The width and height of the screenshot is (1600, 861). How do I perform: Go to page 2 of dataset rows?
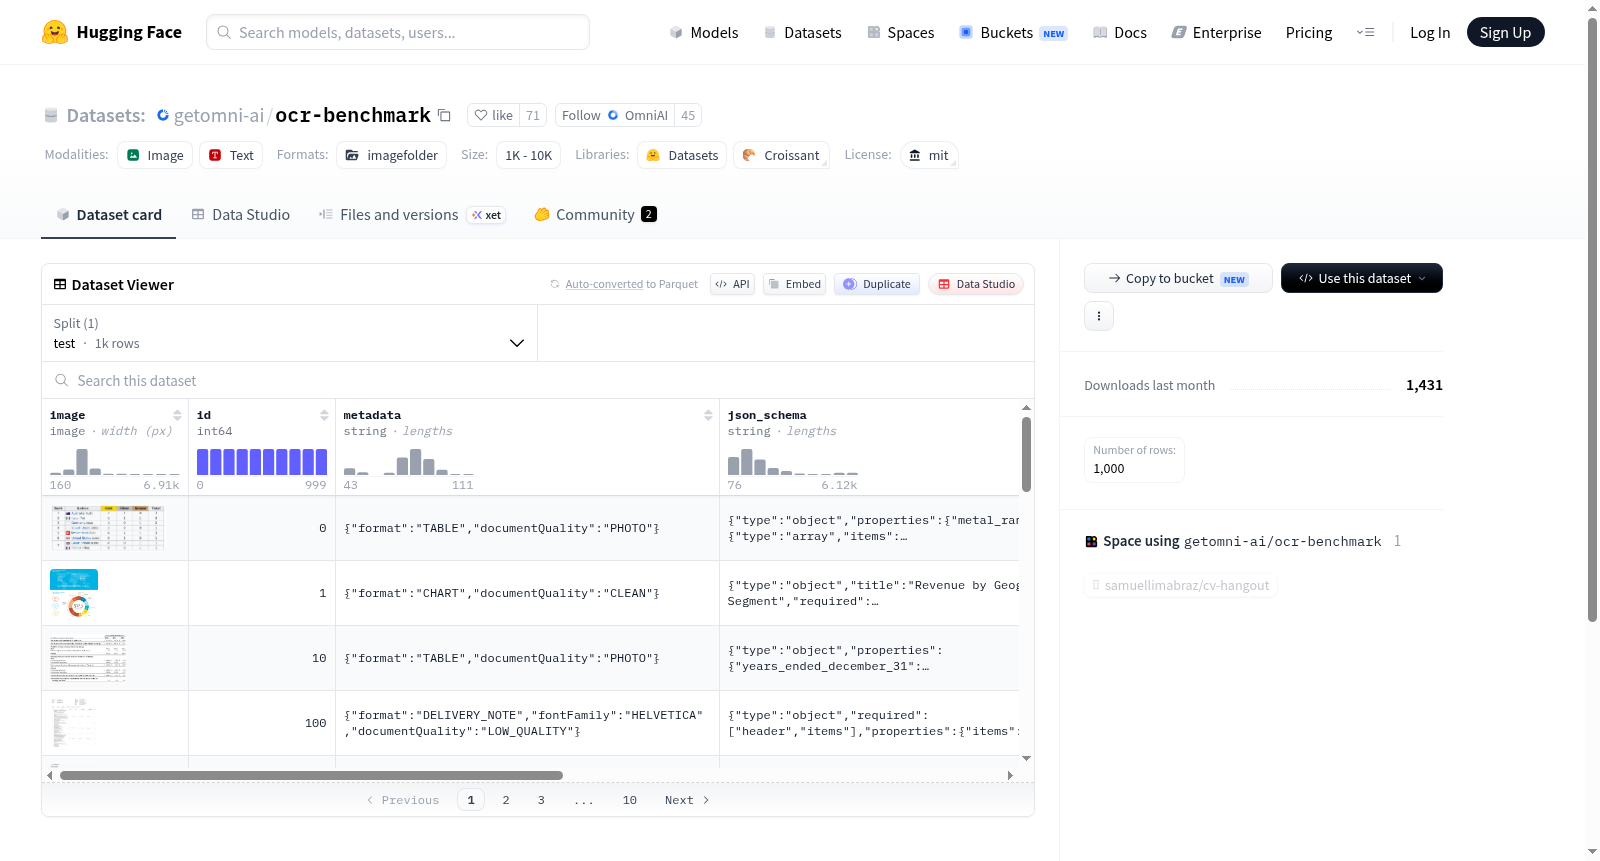click(x=506, y=800)
